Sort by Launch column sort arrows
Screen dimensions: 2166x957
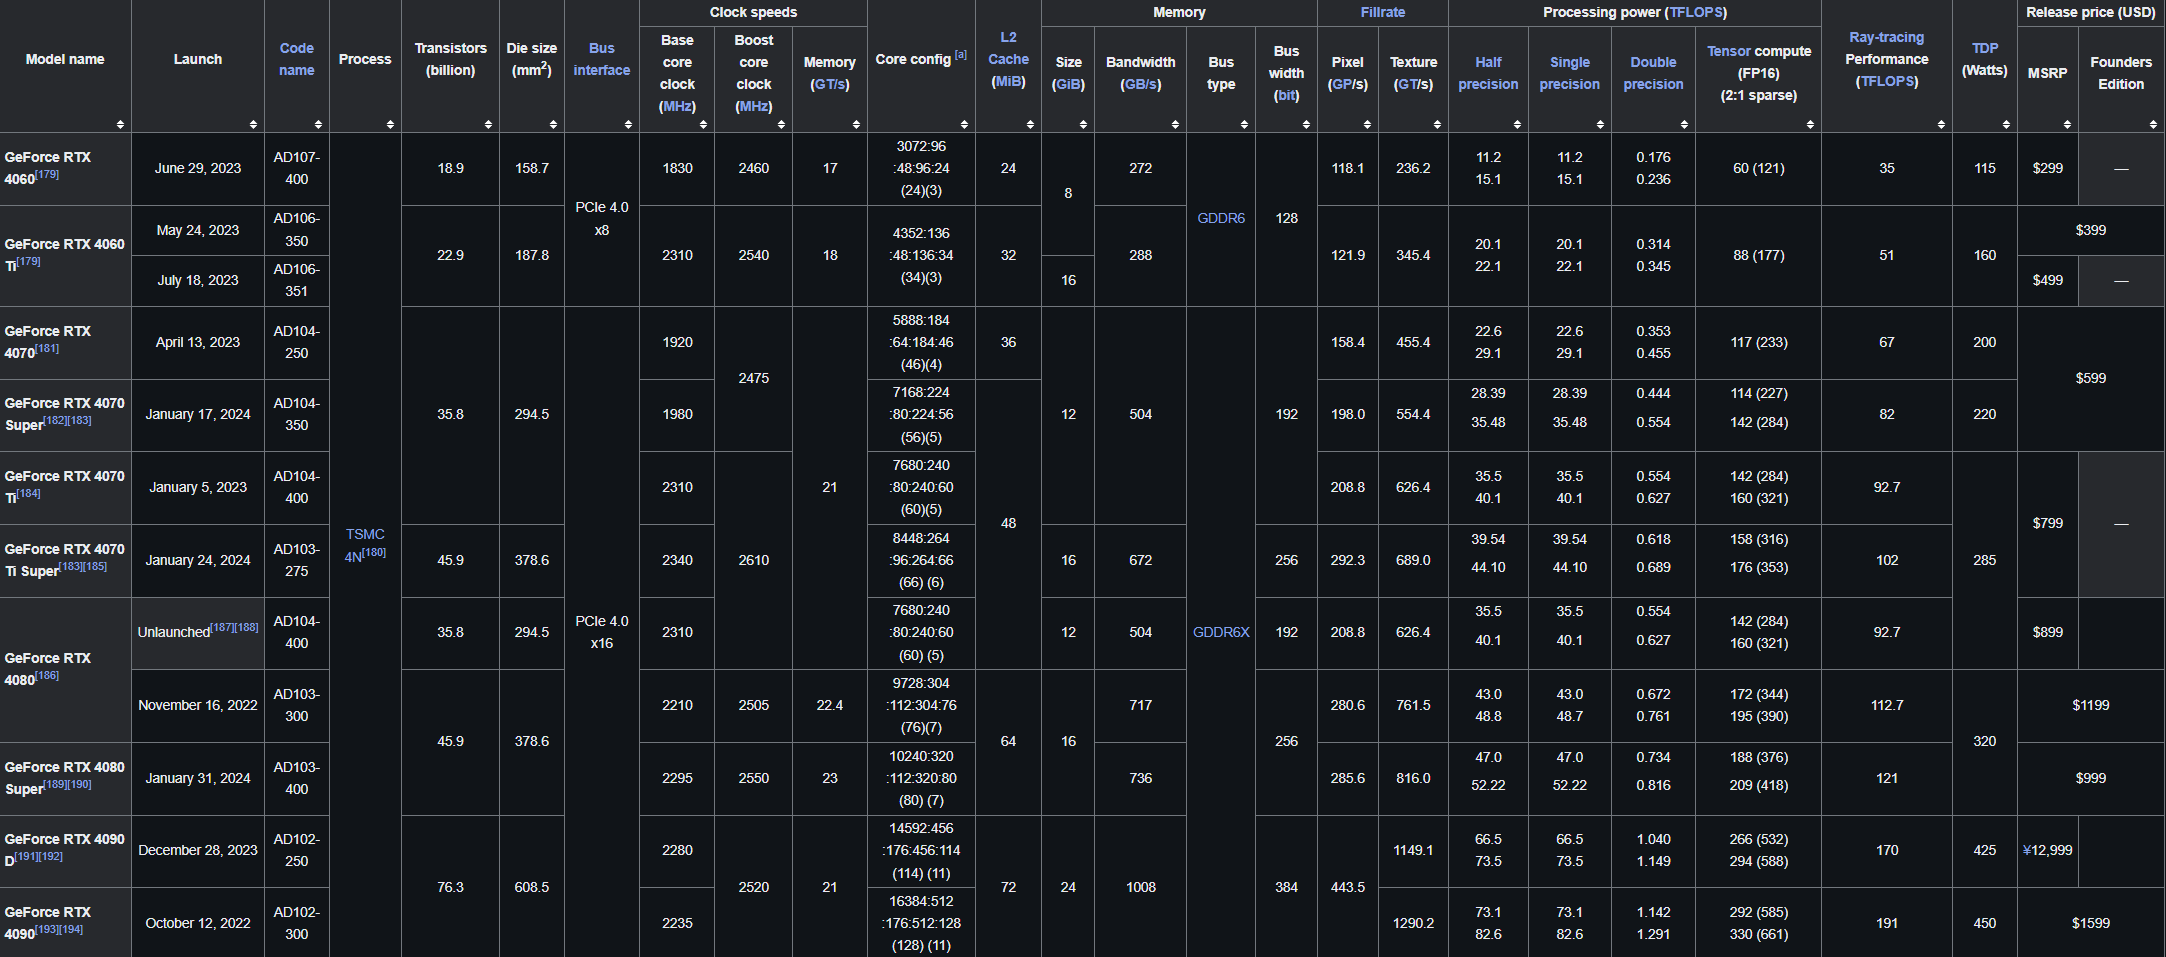click(x=253, y=124)
